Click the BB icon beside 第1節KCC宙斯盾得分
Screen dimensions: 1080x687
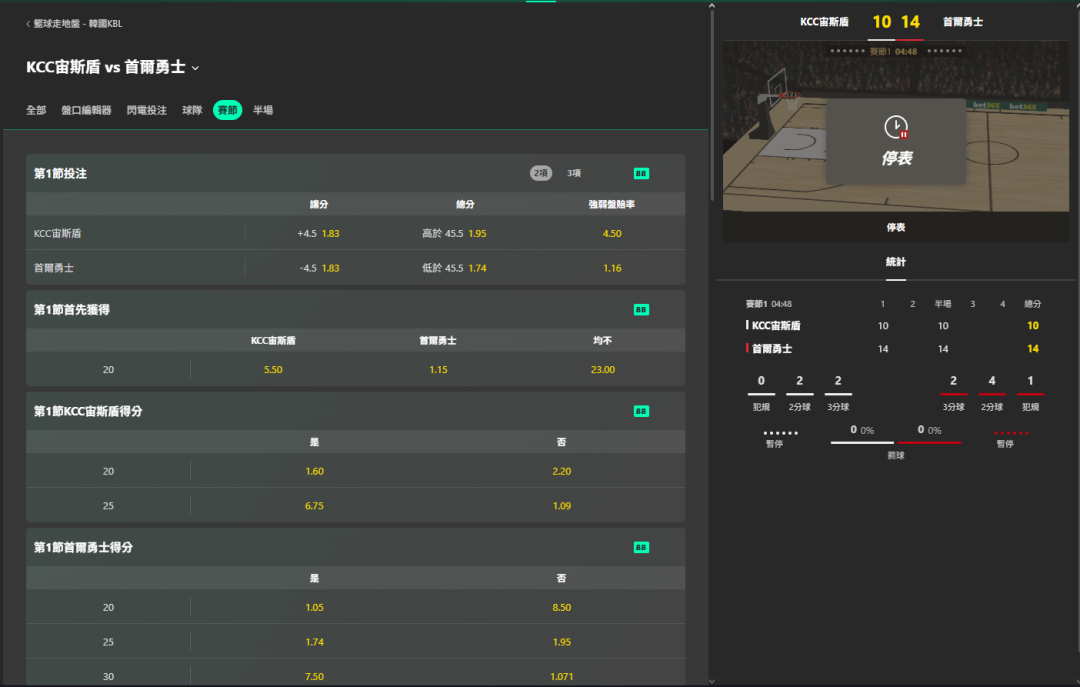(x=641, y=411)
